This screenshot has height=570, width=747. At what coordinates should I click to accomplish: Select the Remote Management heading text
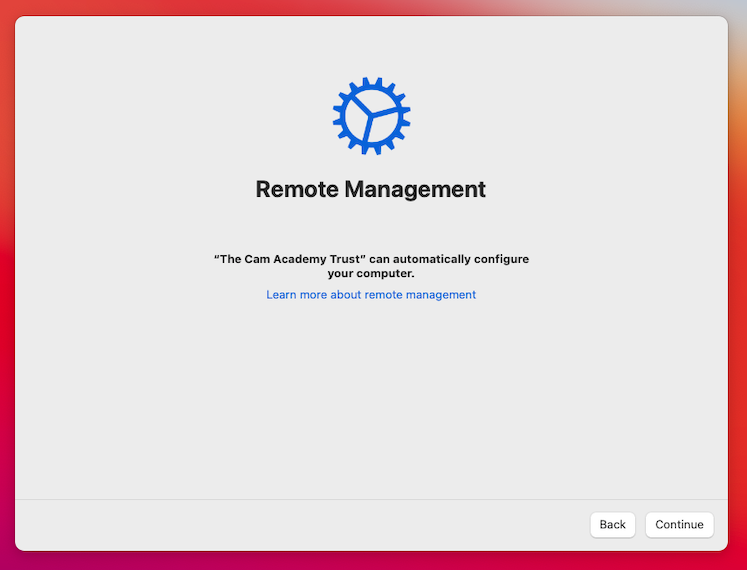point(371,189)
